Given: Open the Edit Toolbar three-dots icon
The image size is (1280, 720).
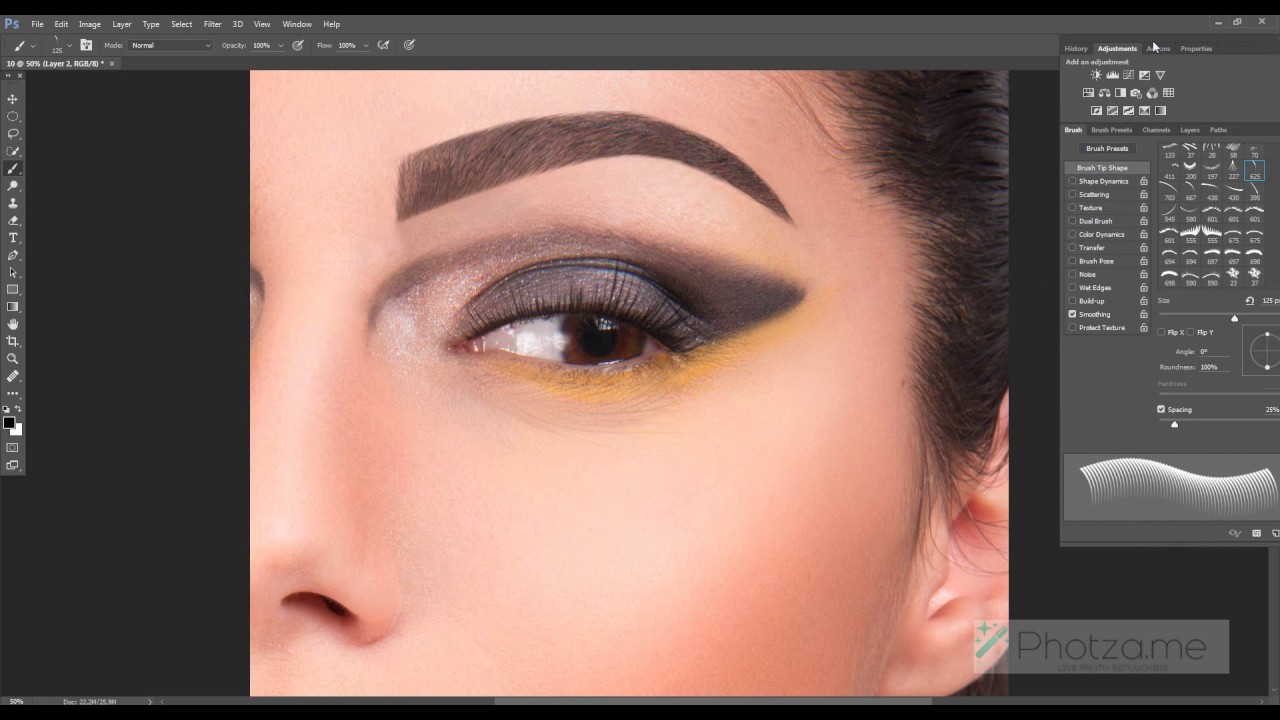Looking at the screenshot, I should (x=13, y=394).
